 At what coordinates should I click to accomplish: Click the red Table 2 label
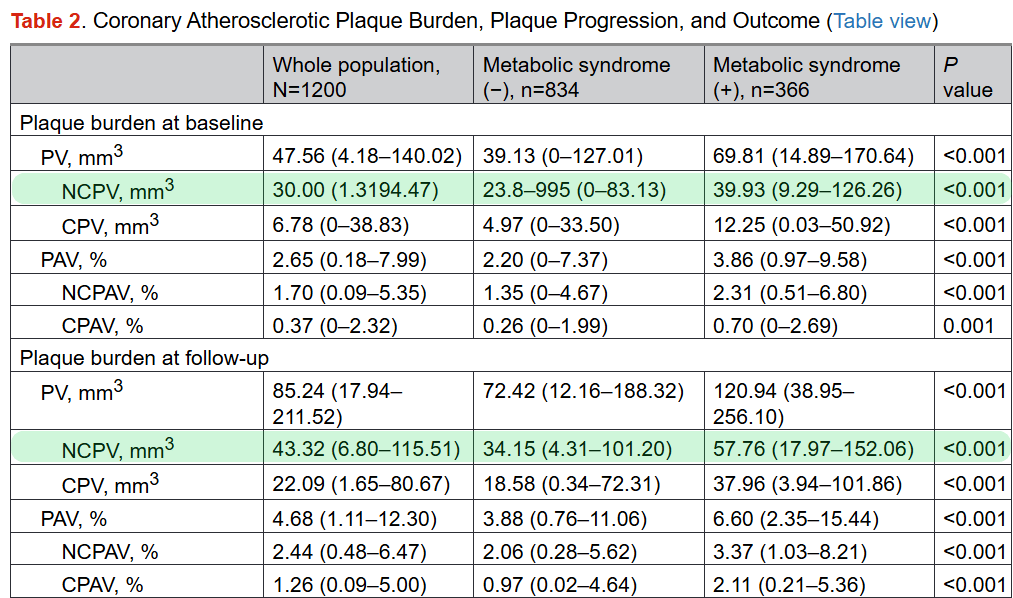44,20
